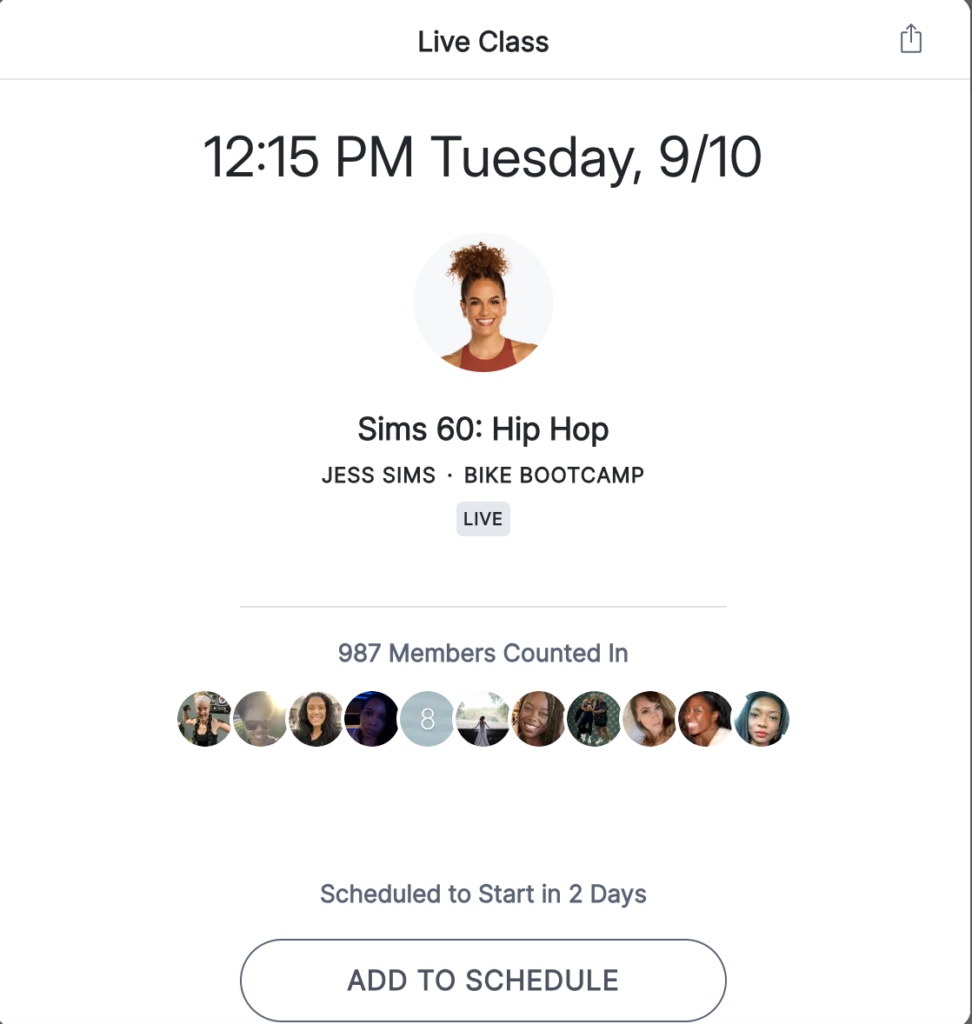Click the first member avatar on the left

pyautogui.click(x=205, y=719)
